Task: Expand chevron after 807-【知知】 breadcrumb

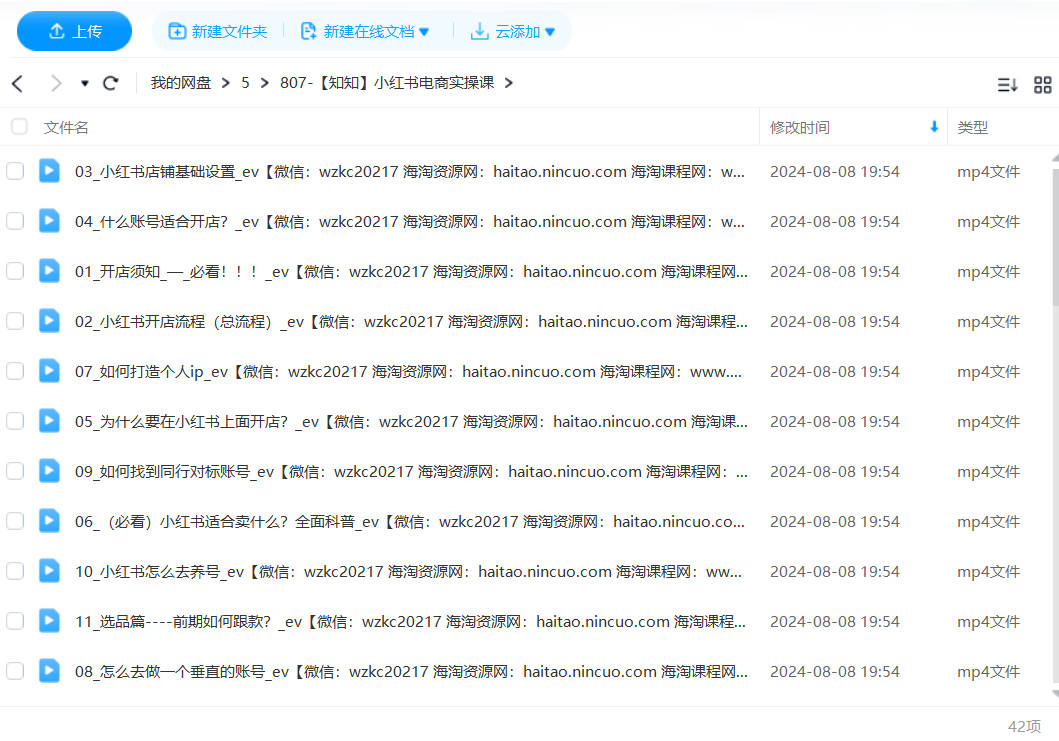Action: click(509, 83)
